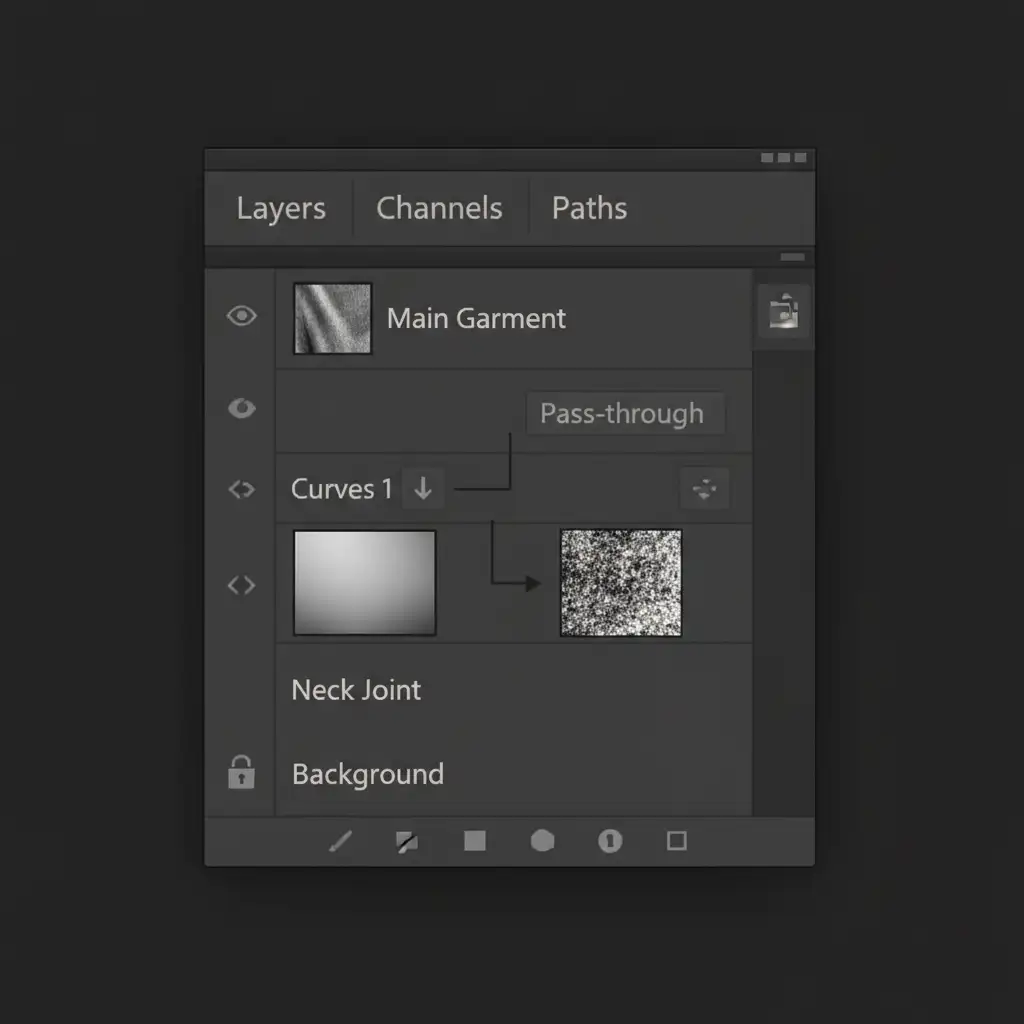Switch to the Channels tab
1024x1024 pixels.
tap(439, 208)
